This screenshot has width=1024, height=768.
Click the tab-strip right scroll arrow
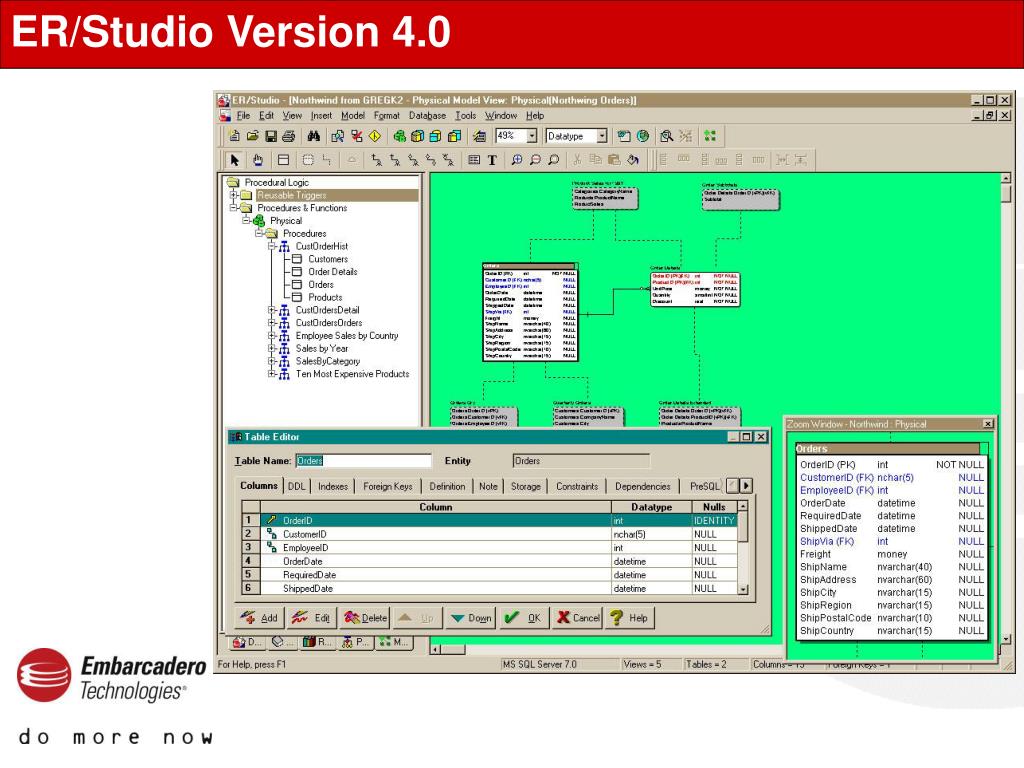click(746, 486)
